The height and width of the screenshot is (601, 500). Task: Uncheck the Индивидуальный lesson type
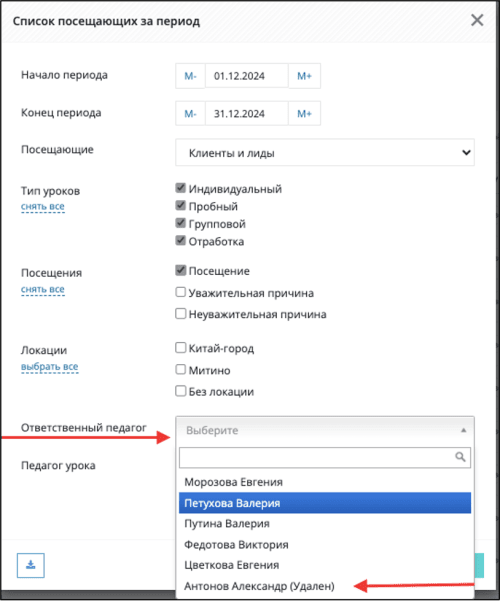point(181,188)
